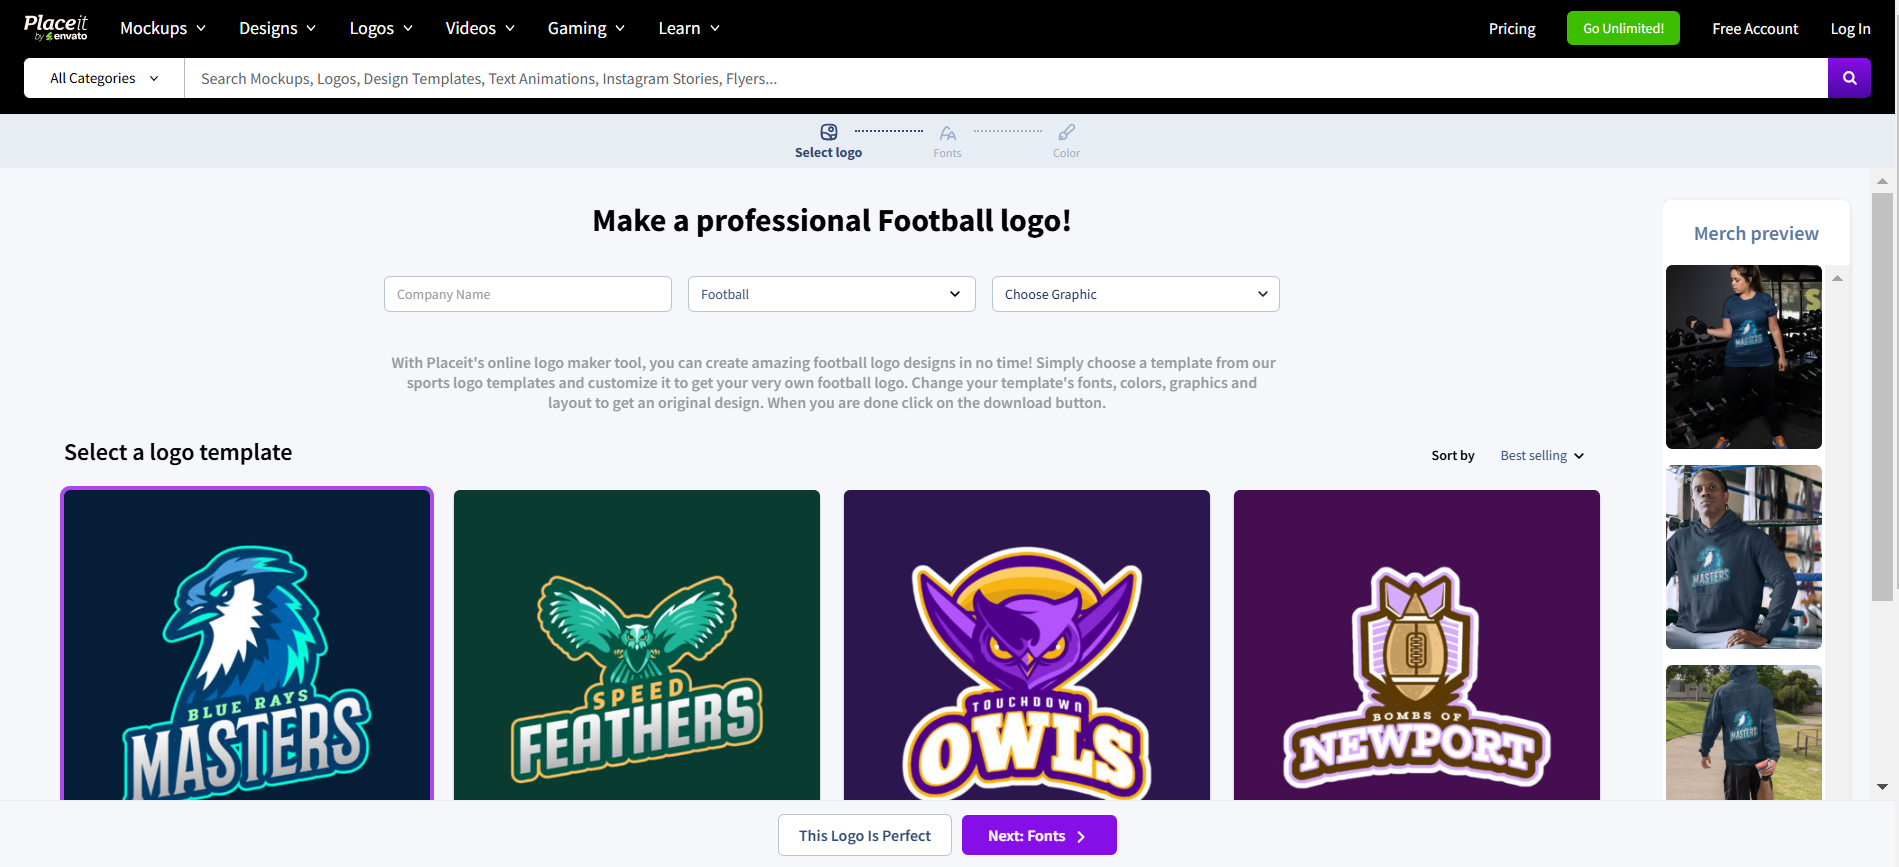Image resolution: width=1899 pixels, height=867 pixels.
Task: Open the Pricing link
Action: [x=1511, y=28]
